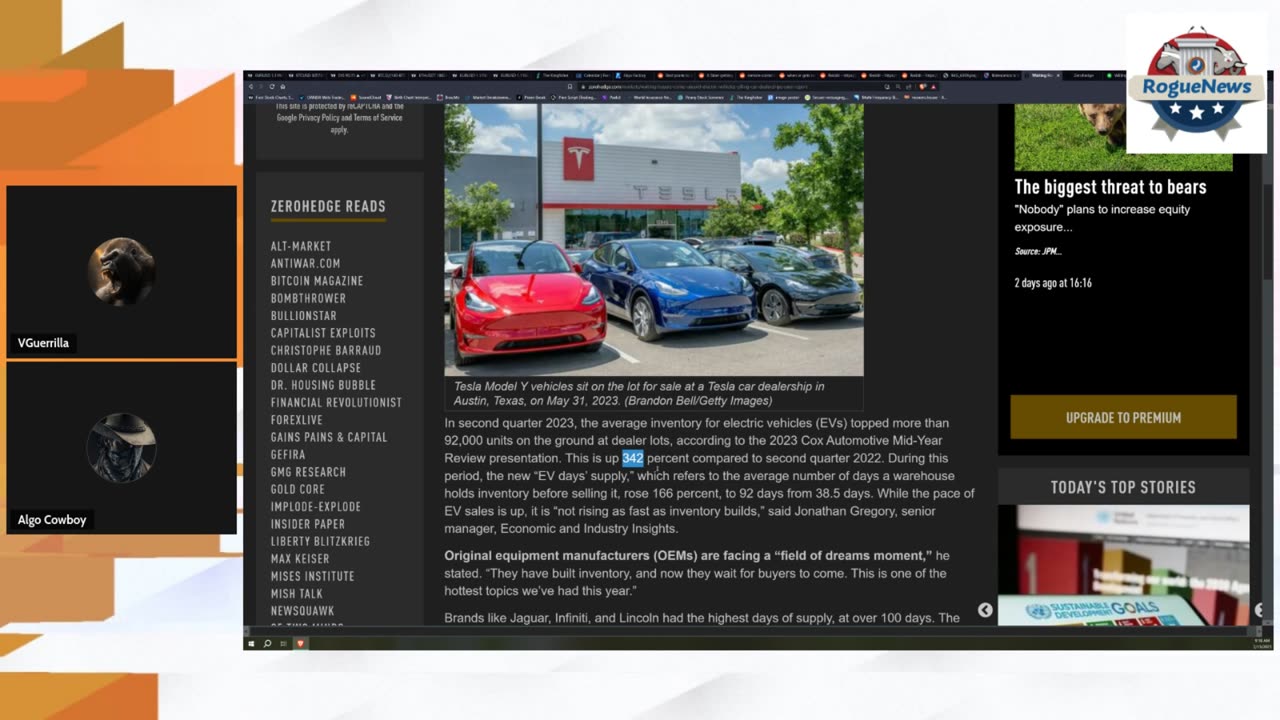The width and height of the screenshot is (1280, 720).
Task: Click the browser home icon
Action: pyautogui.click(x=282, y=87)
